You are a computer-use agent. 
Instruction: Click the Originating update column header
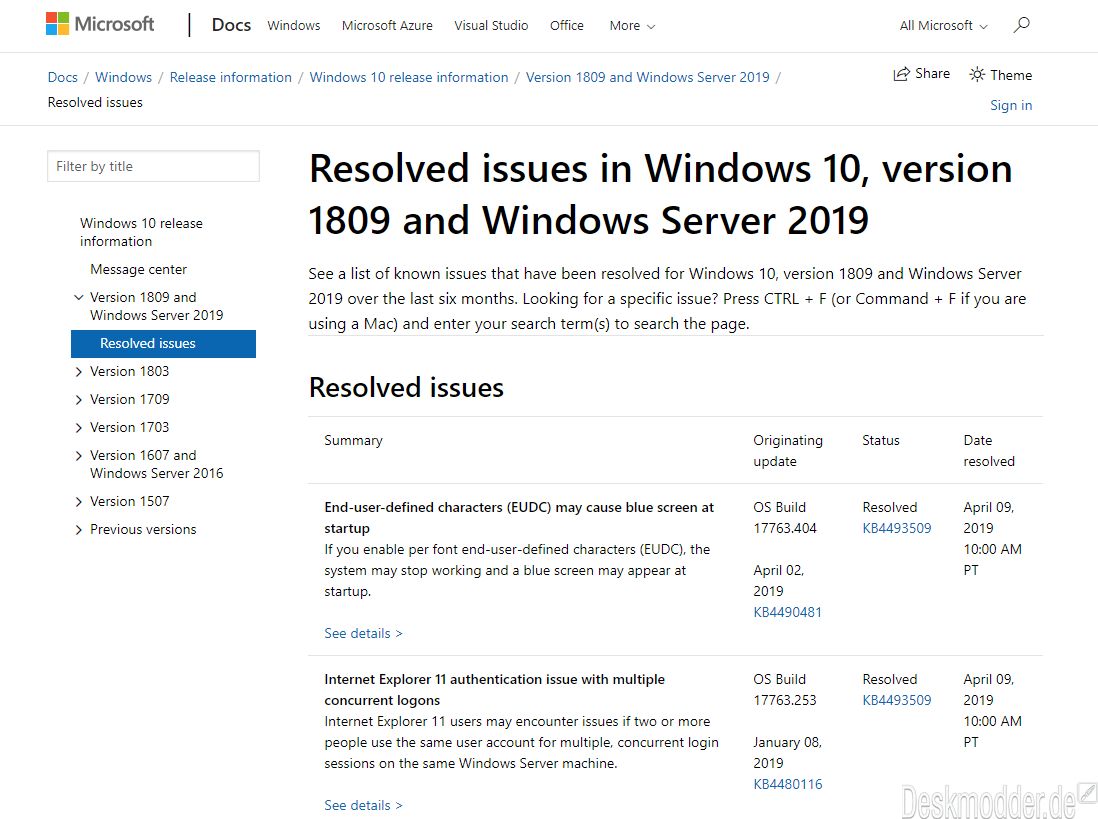coord(788,451)
